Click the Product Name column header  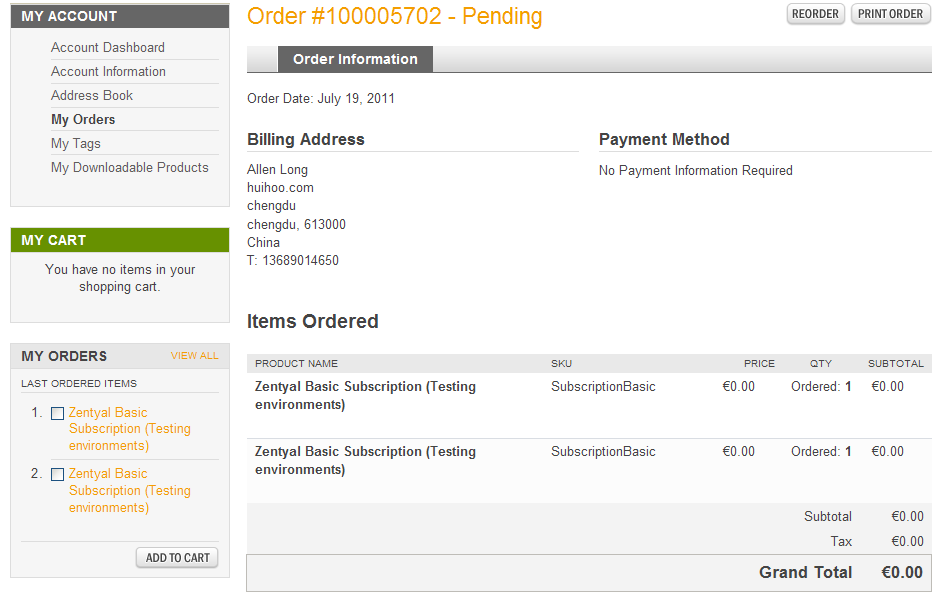296,363
